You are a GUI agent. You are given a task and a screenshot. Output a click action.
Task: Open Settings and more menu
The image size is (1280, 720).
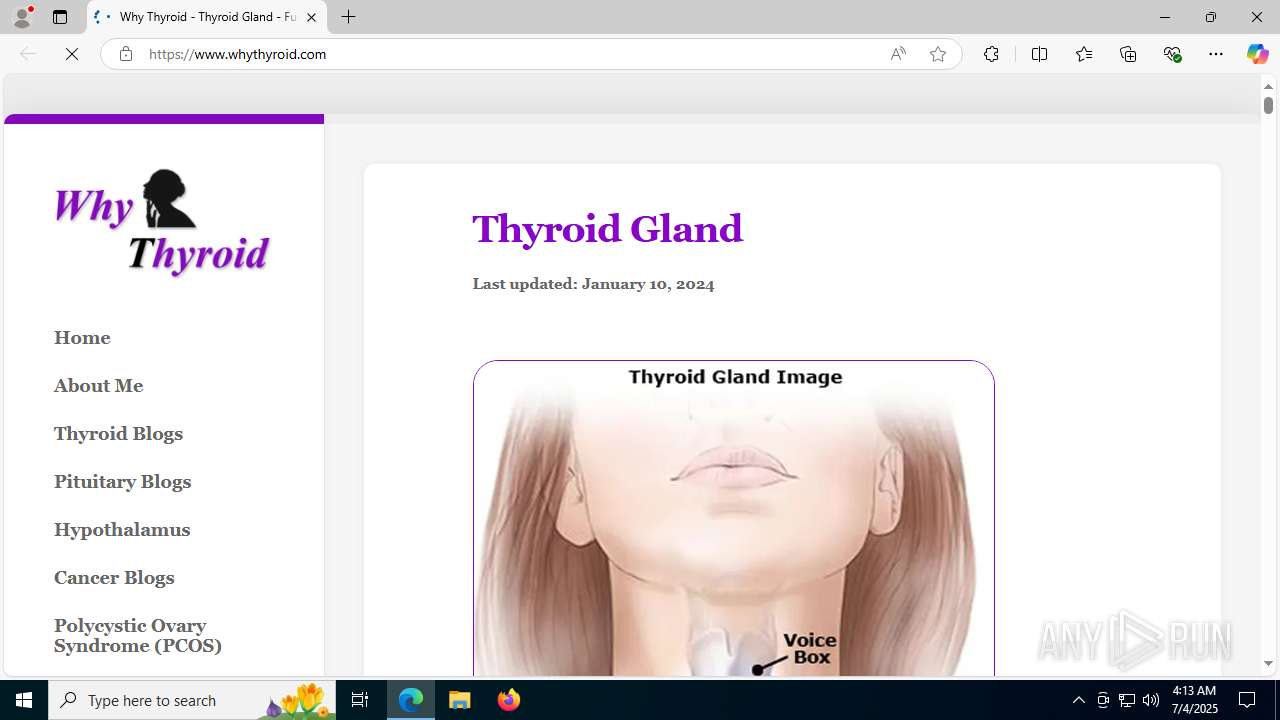point(1216,54)
